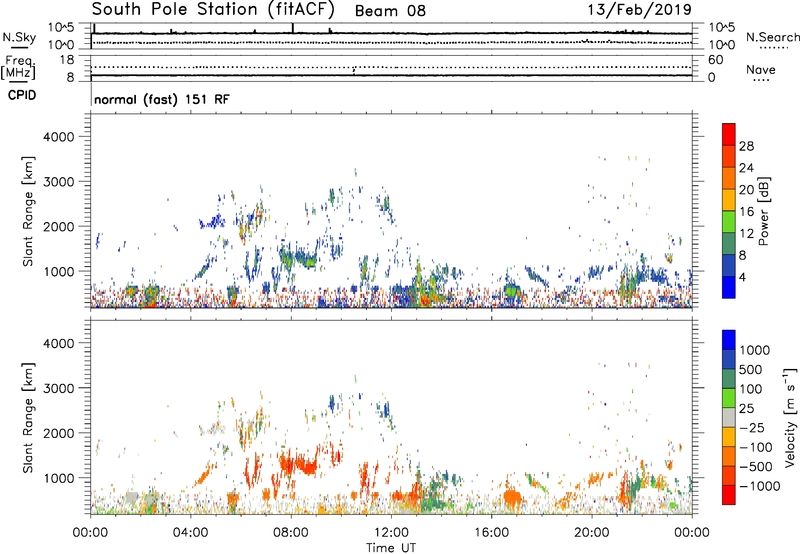
Task: Select the "4" Power colorbar tick label
Action: (x=743, y=277)
